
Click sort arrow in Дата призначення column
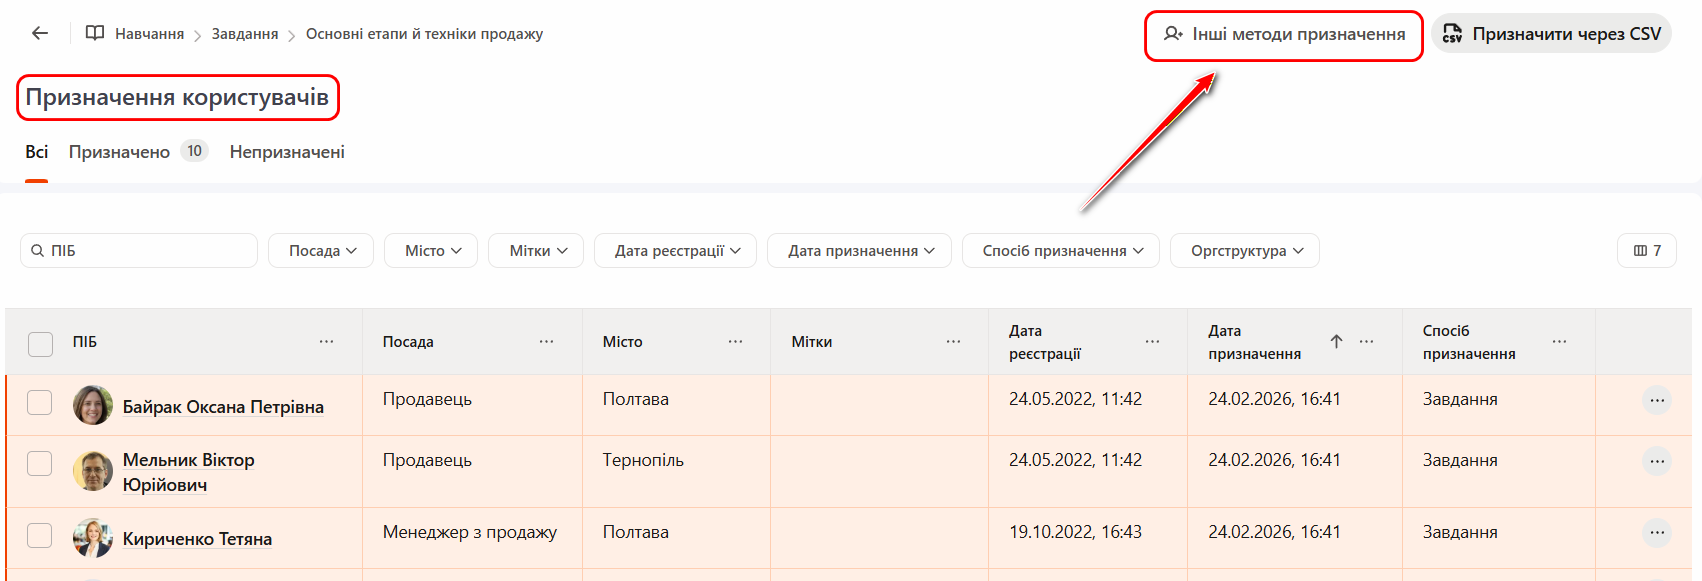coord(1336,342)
